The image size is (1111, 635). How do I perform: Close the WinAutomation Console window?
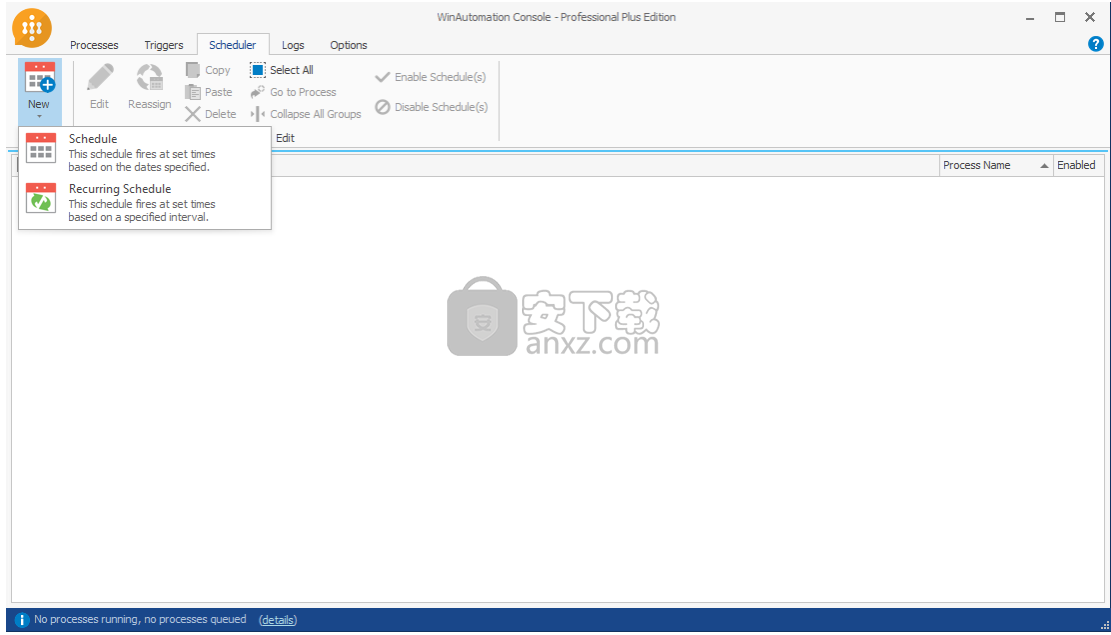pyautogui.click(x=1090, y=17)
